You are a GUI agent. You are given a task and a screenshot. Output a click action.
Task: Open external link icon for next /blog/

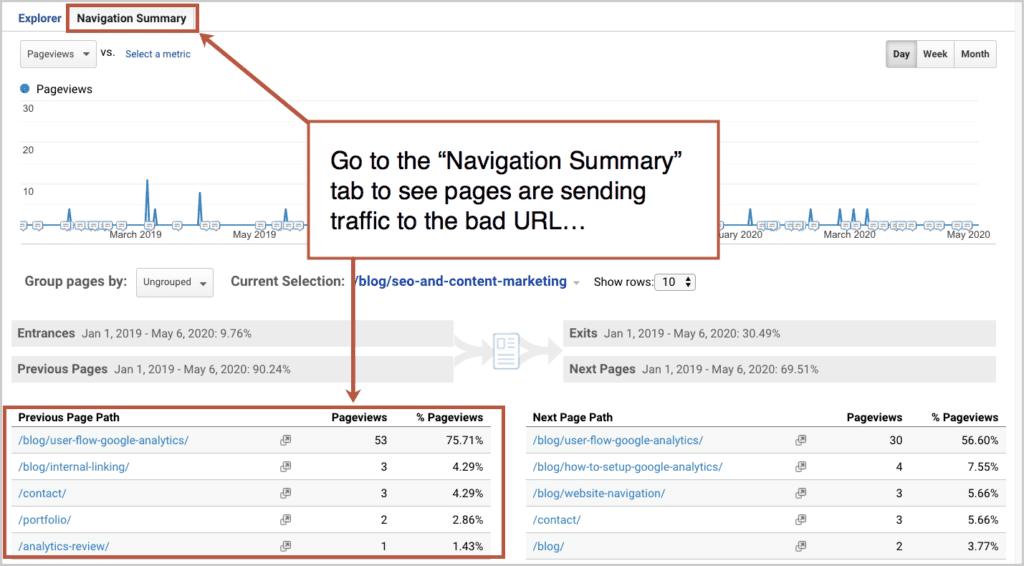click(801, 546)
